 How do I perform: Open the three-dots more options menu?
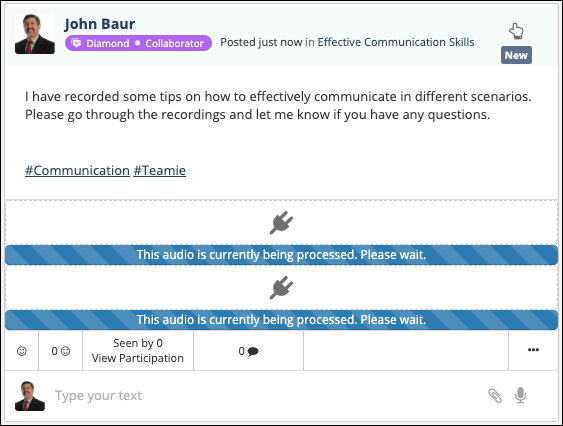click(533, 350)
